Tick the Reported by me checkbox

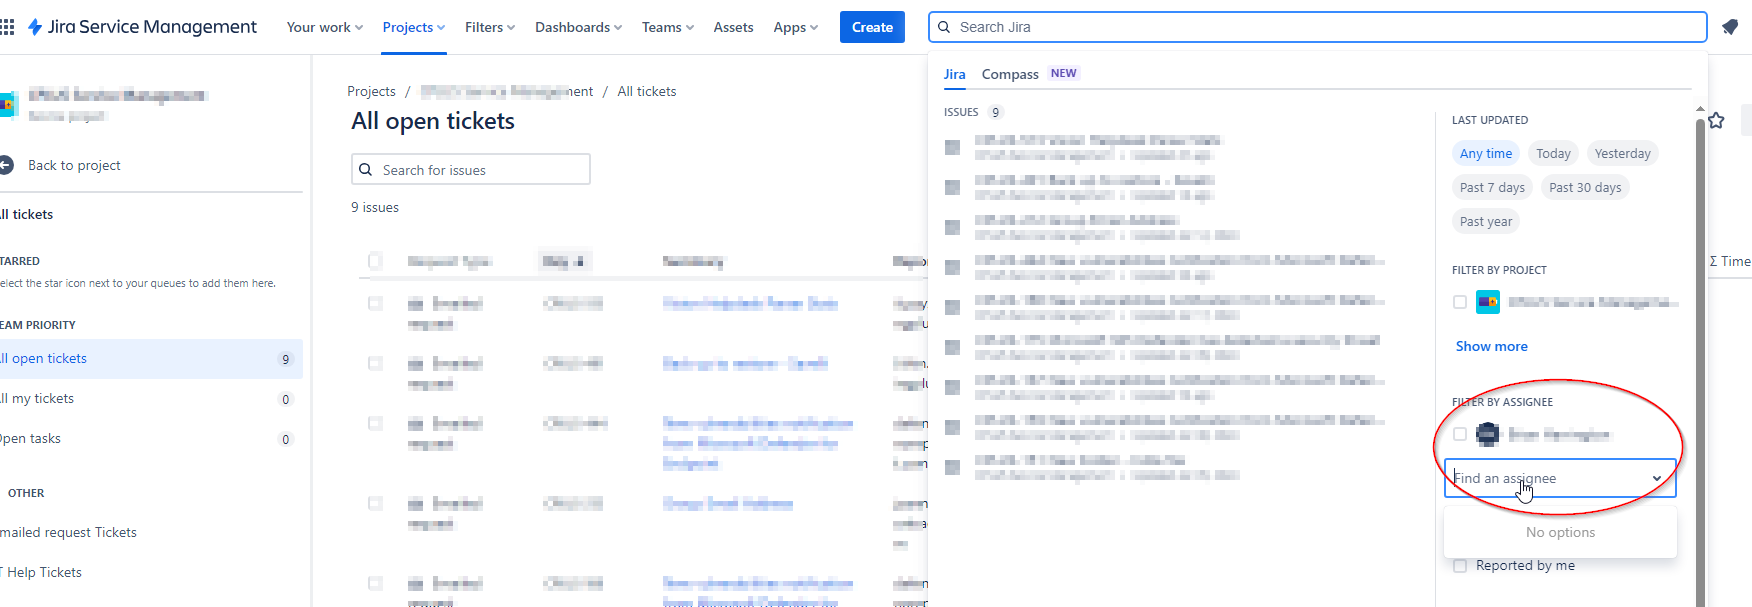coord(1460,566)
